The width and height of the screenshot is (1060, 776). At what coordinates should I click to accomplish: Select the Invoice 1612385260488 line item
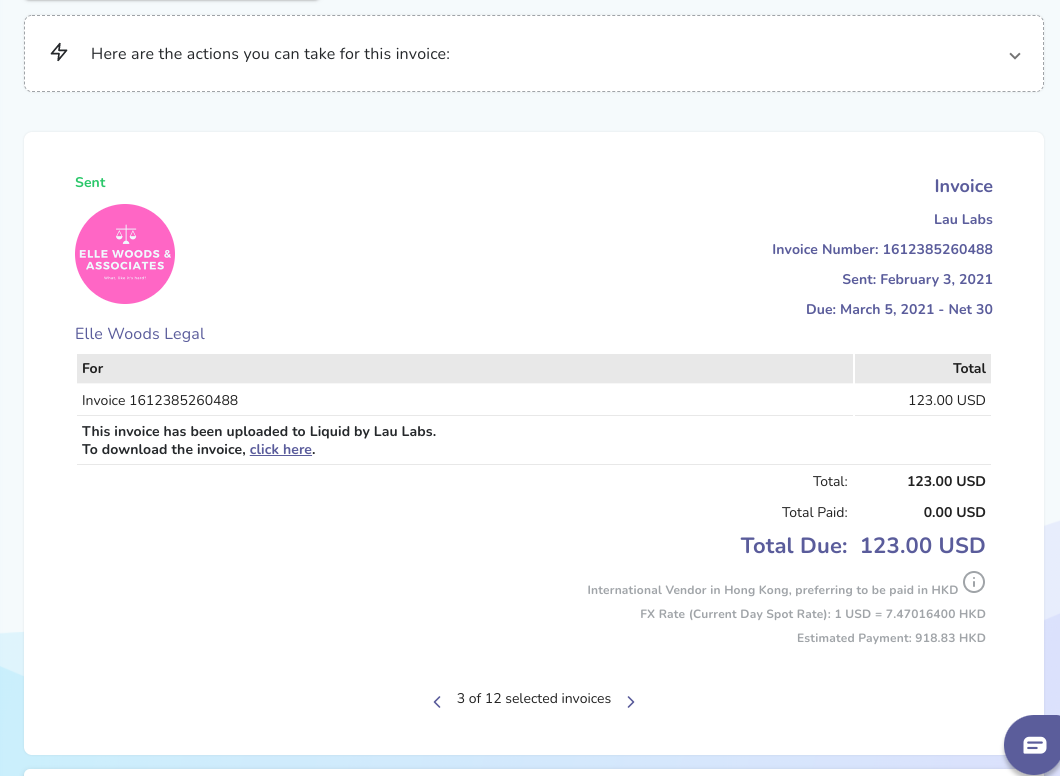pyautogui.click(x=160, y=400)
